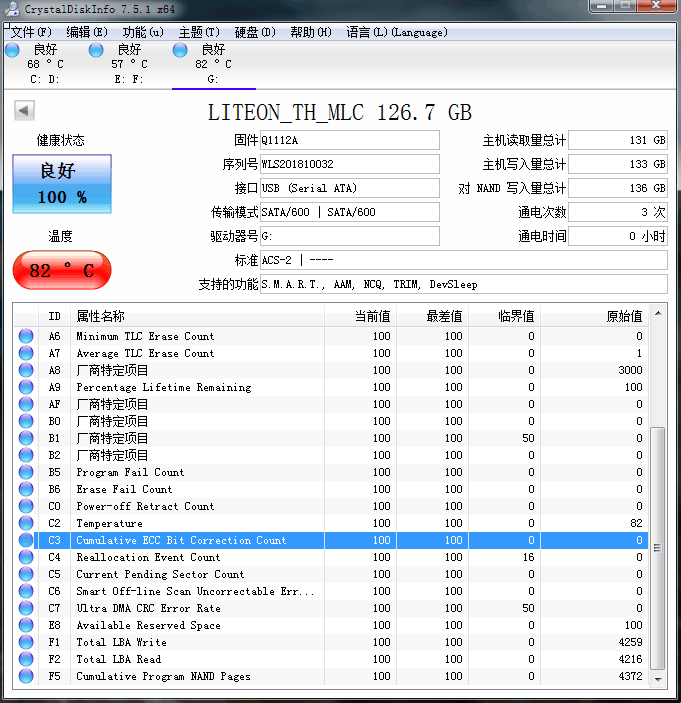The height and width of the screenshot is (703, 681).
Task: Click the red 82 °C temperature button
Action: click(62, 270)
